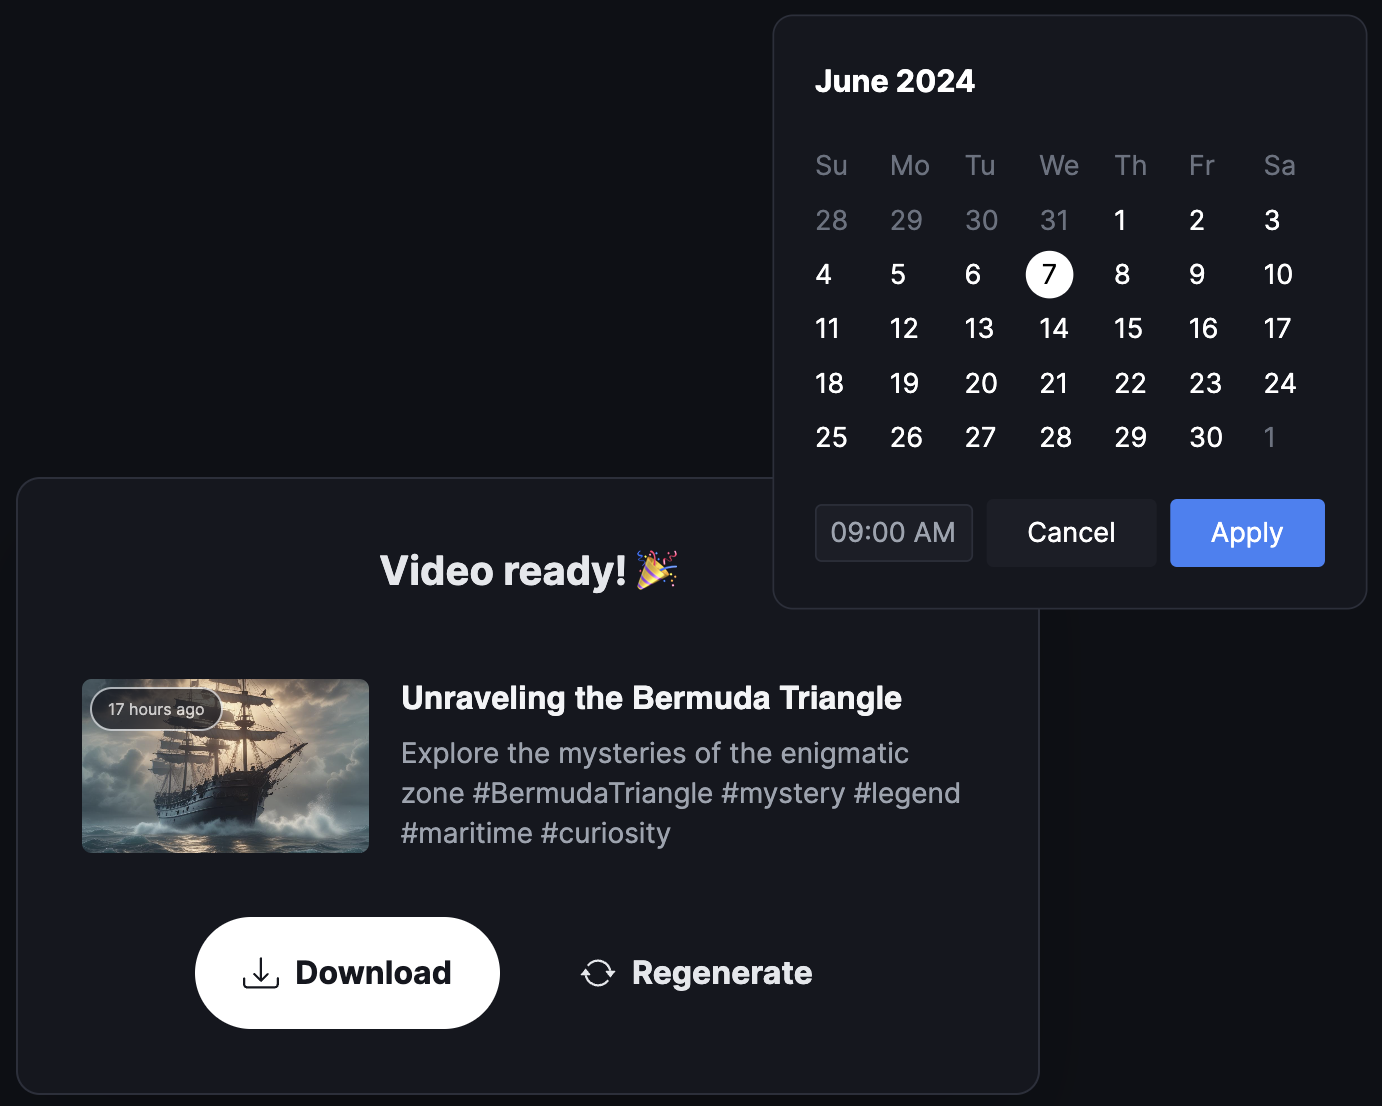1382x1106 pixels.
Task: Edit the 09:00 AM time field
Action: [x=893, y=533]
